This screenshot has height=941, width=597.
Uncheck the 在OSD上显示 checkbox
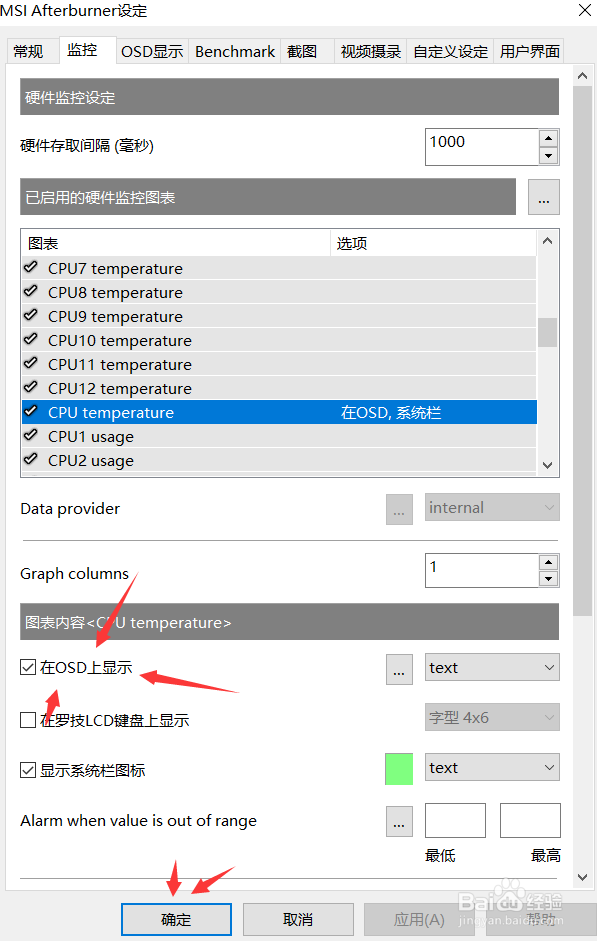tap(28, 667)
